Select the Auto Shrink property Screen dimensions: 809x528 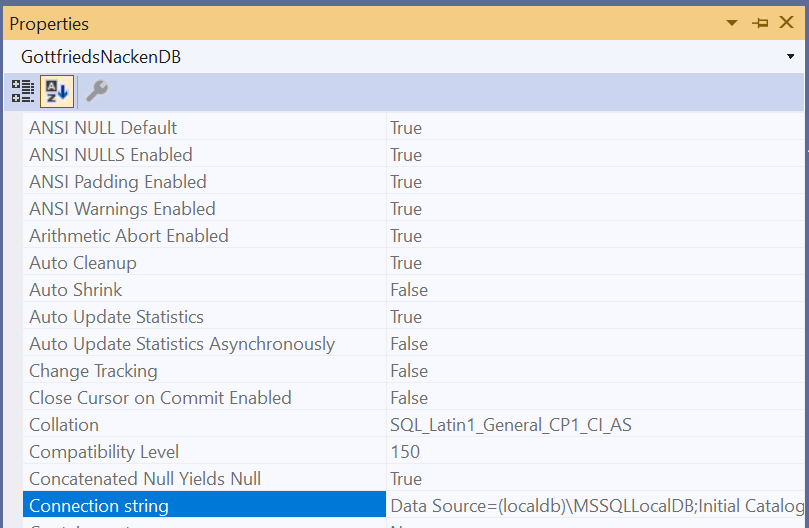click(x=76, y=290)
